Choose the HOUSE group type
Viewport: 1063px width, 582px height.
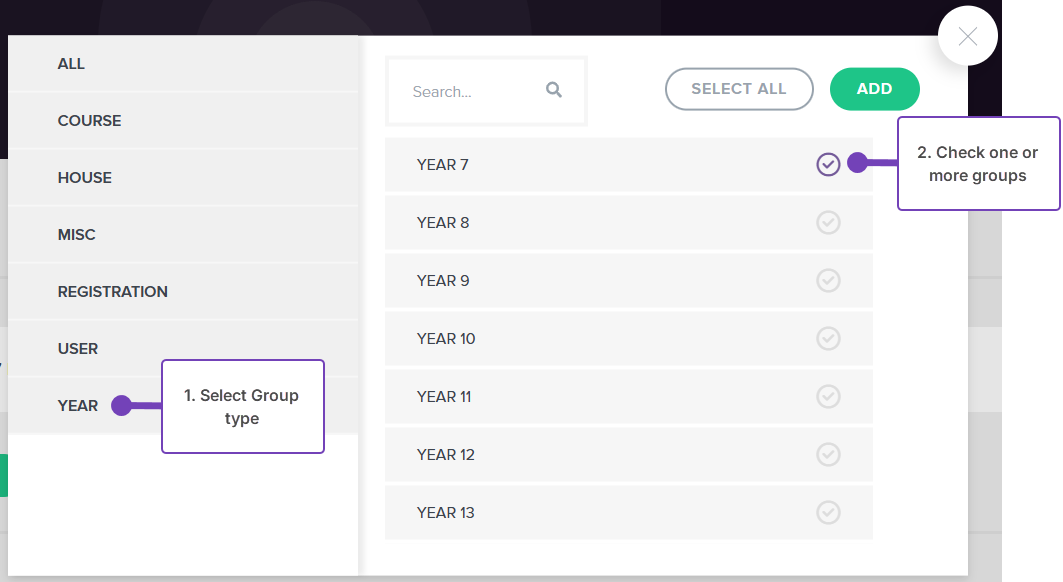tap(85, 178)
